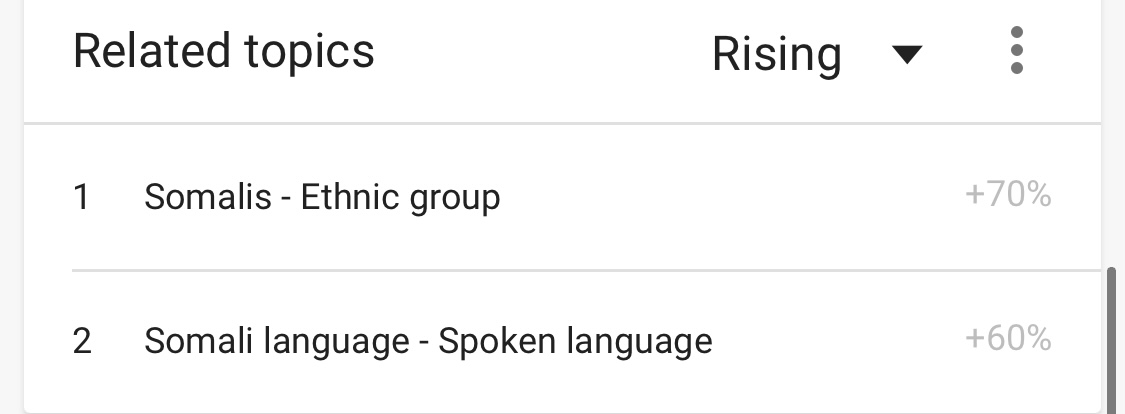Screen dimensions: 1125x414
Task: Click the +70% rise percentage
Action: [1007, 195]
